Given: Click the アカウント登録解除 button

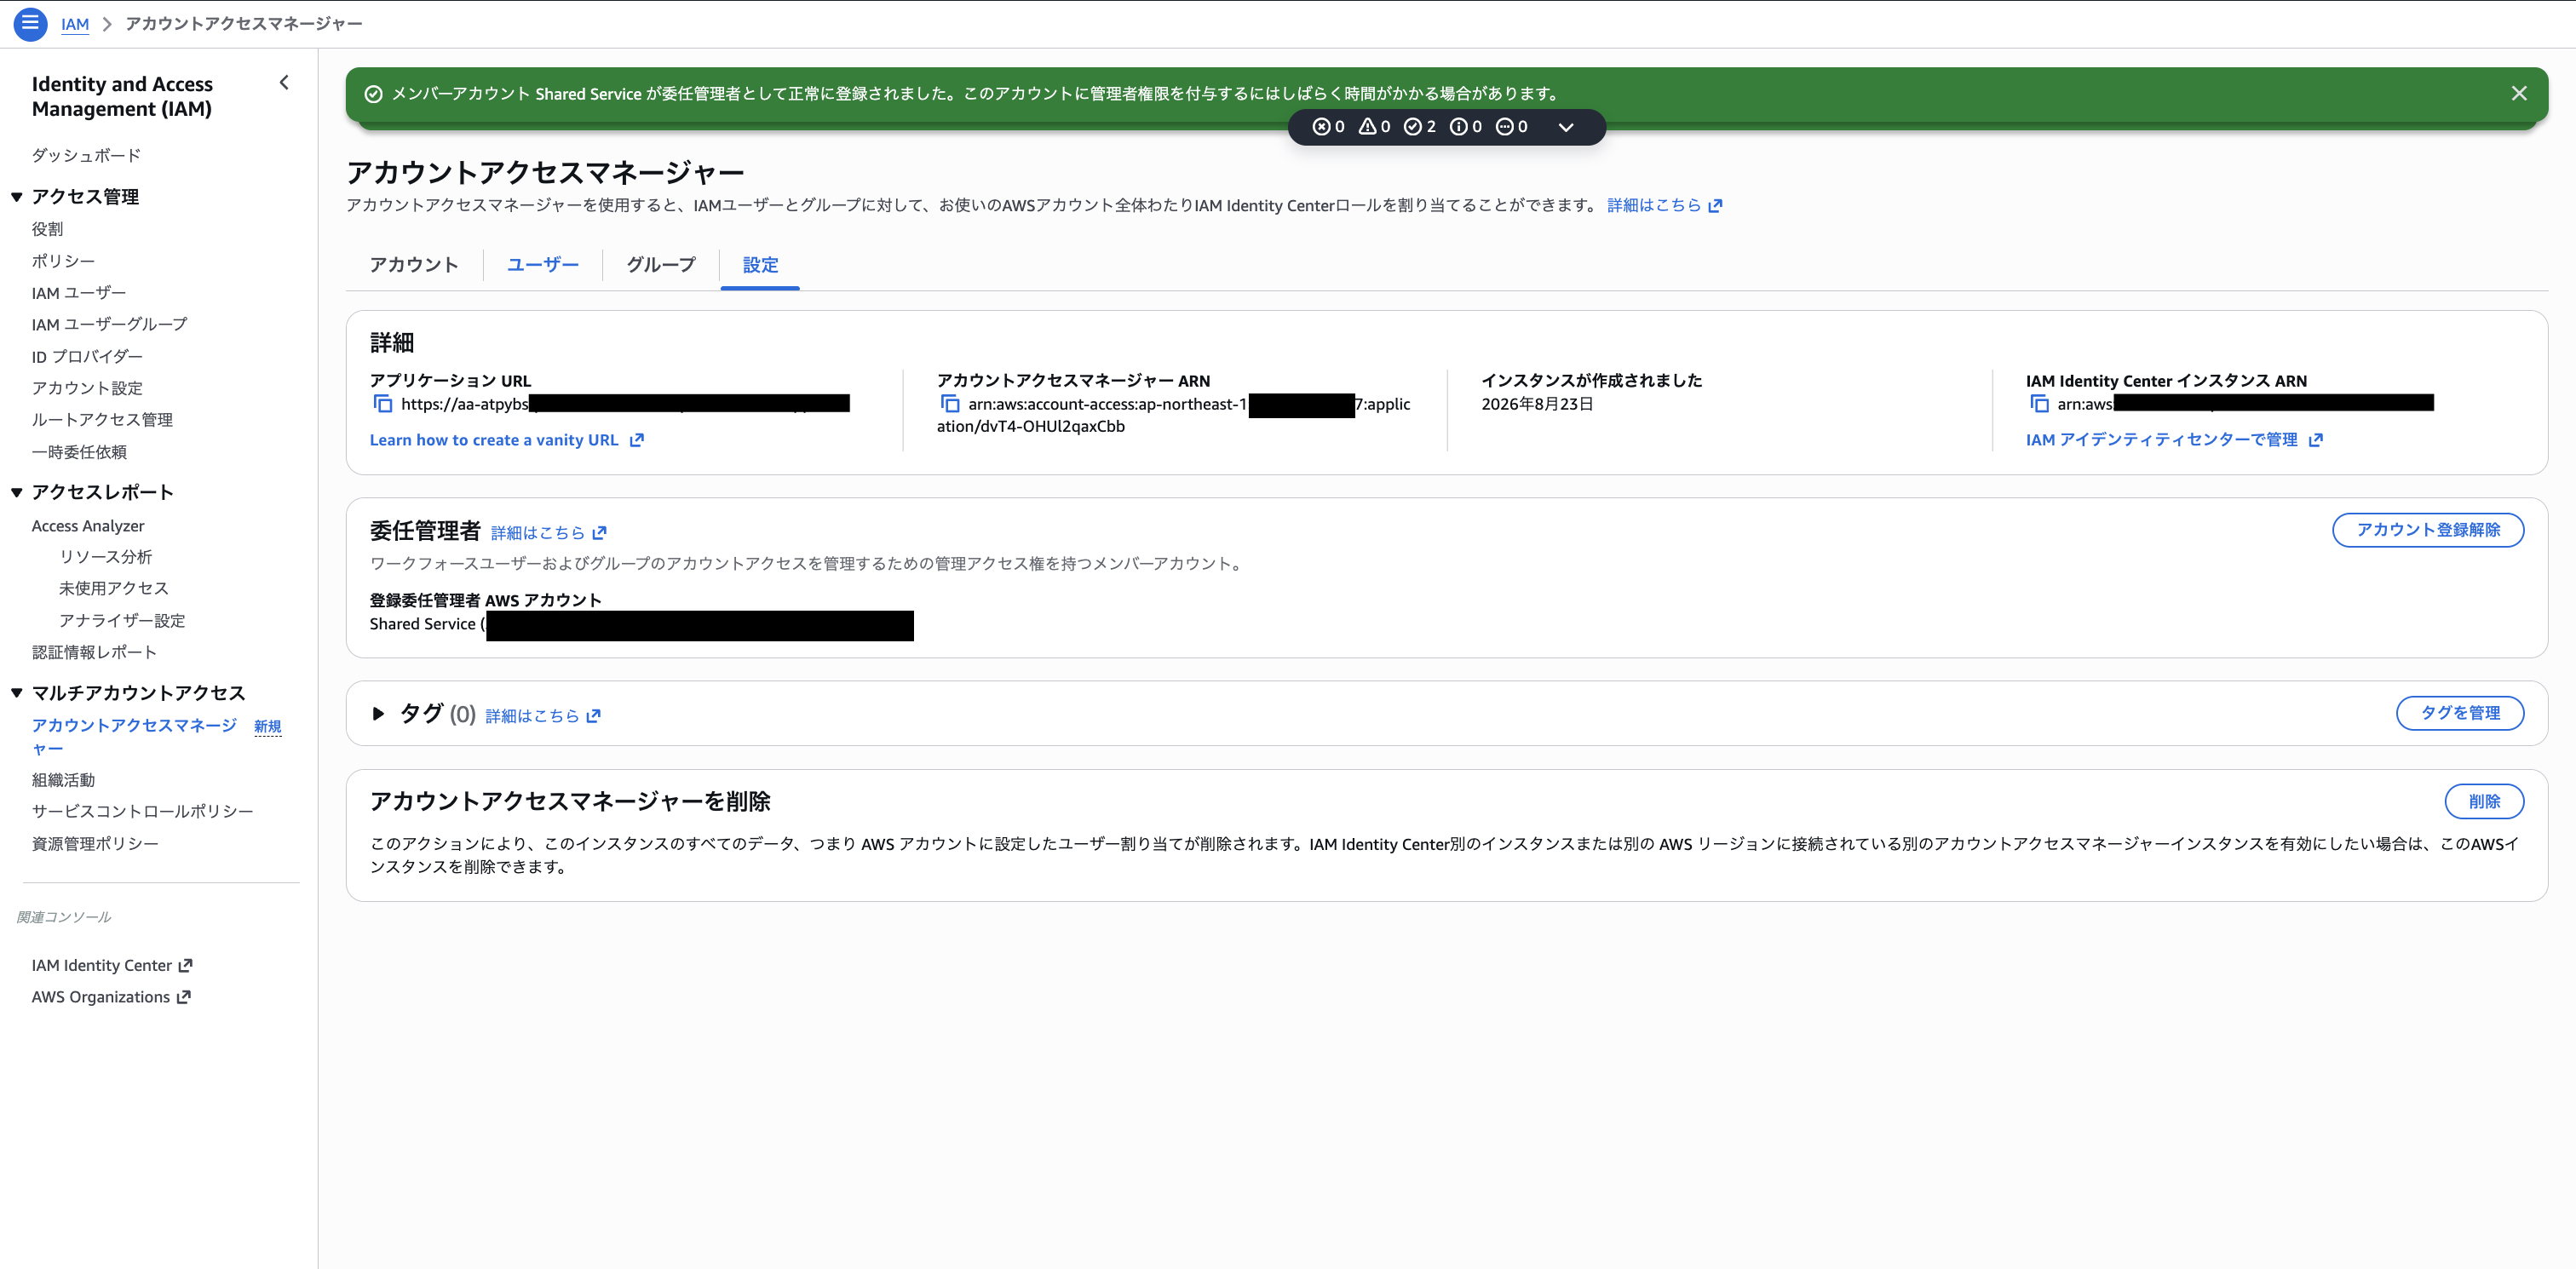Looking at the screenshot, I should 2427,530.
